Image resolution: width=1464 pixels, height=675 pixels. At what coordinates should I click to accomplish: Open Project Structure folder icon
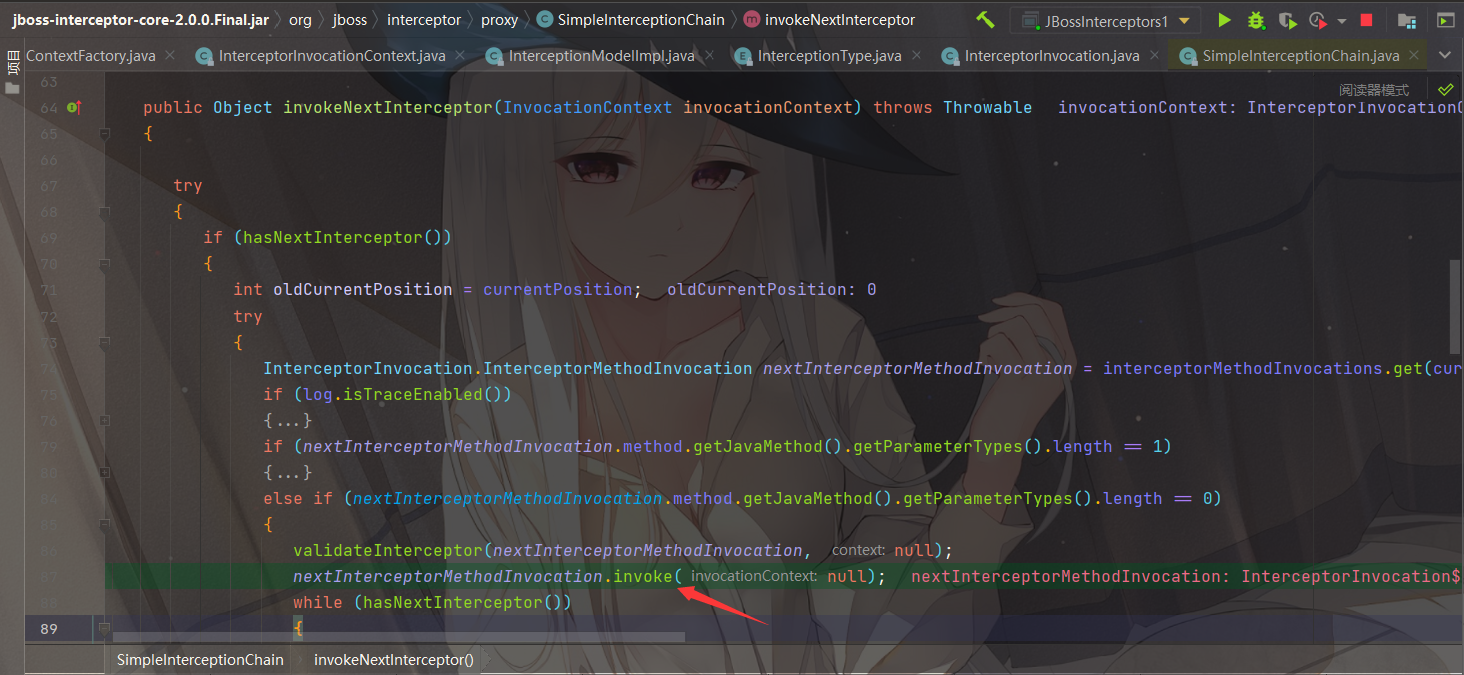tap(1406, 20)
